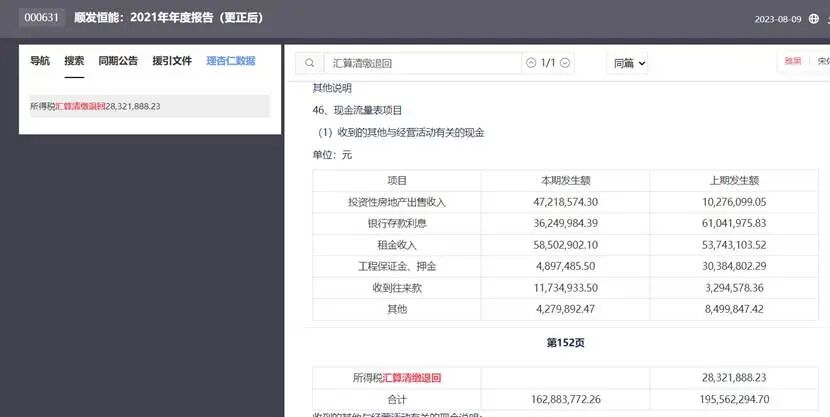This screenshot has height=417, width=830.
Task: Click the value 58,502,902.10
Action: click(x=565, y=245)
